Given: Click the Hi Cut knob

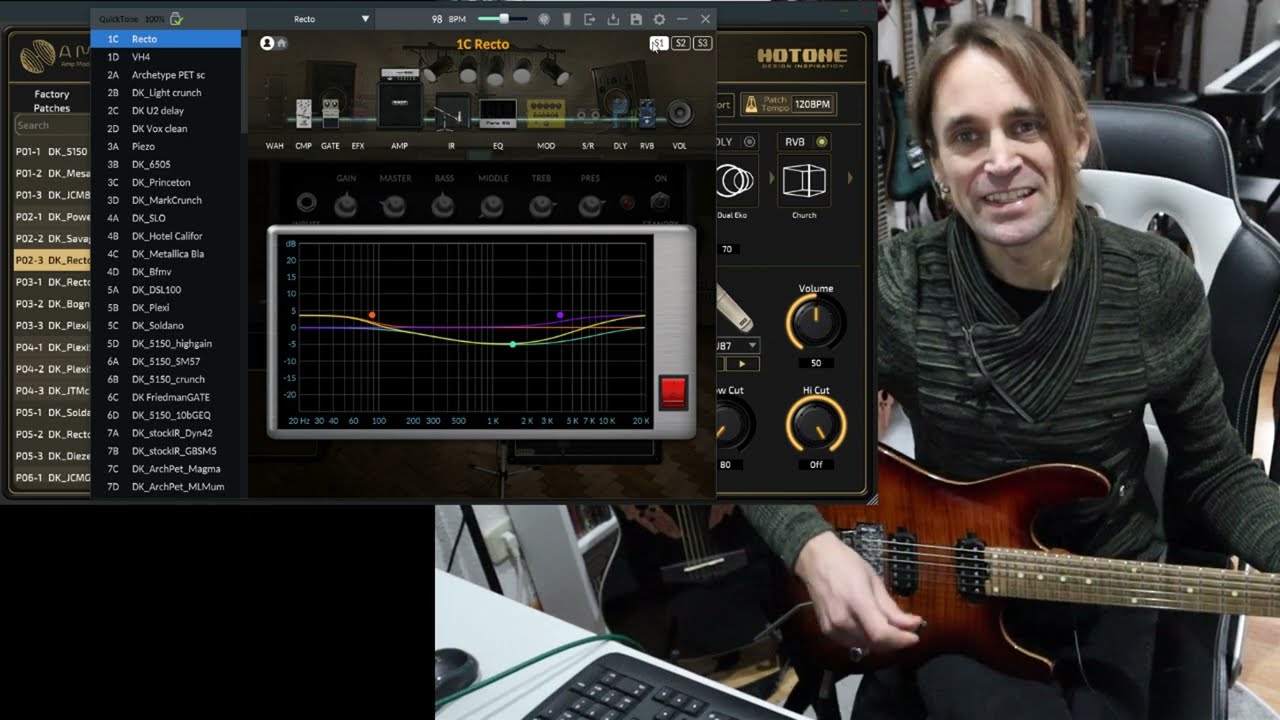Looking at the screenshot, I should click(816, 425).
